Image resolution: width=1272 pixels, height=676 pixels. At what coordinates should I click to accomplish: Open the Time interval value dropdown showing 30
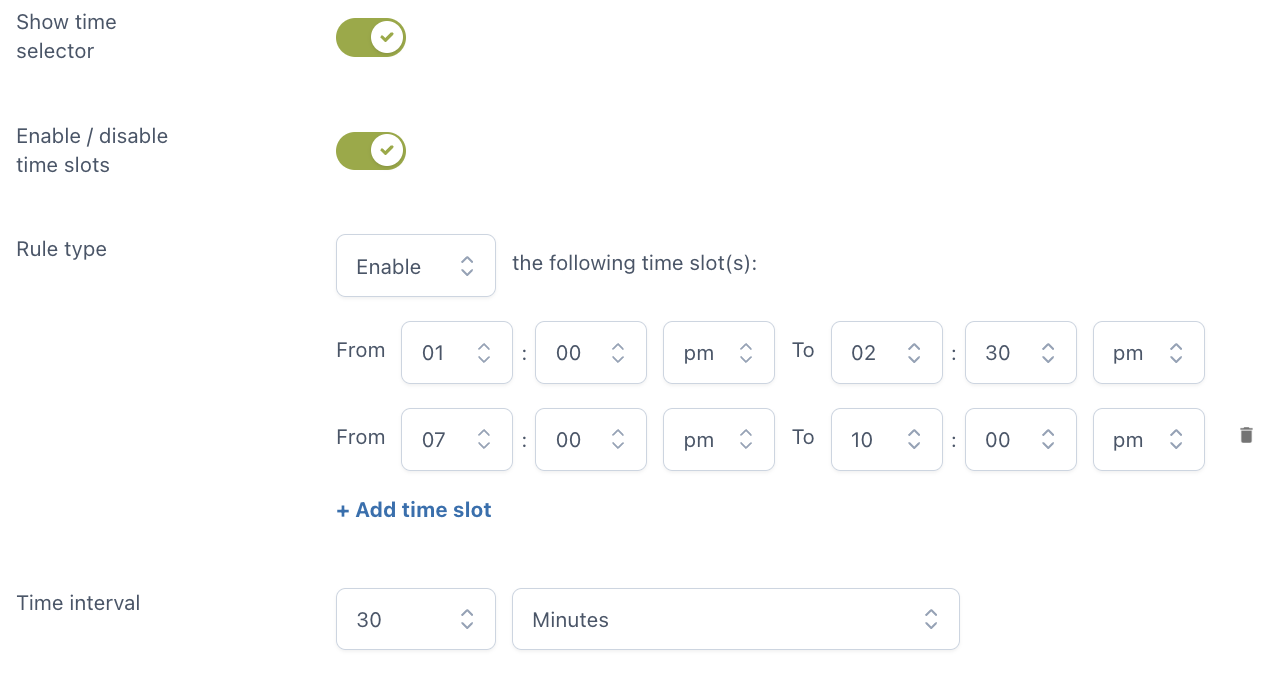[x=416, y=619]
